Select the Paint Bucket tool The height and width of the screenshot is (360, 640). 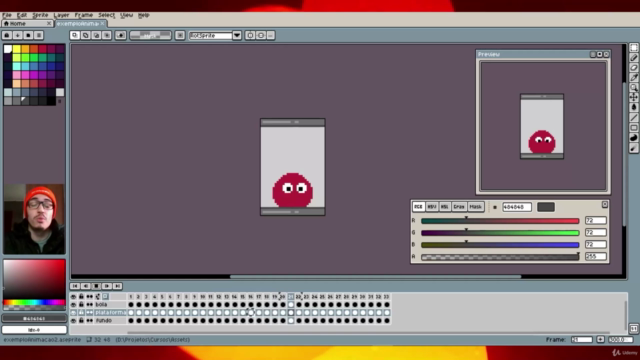tap(633, 107)
